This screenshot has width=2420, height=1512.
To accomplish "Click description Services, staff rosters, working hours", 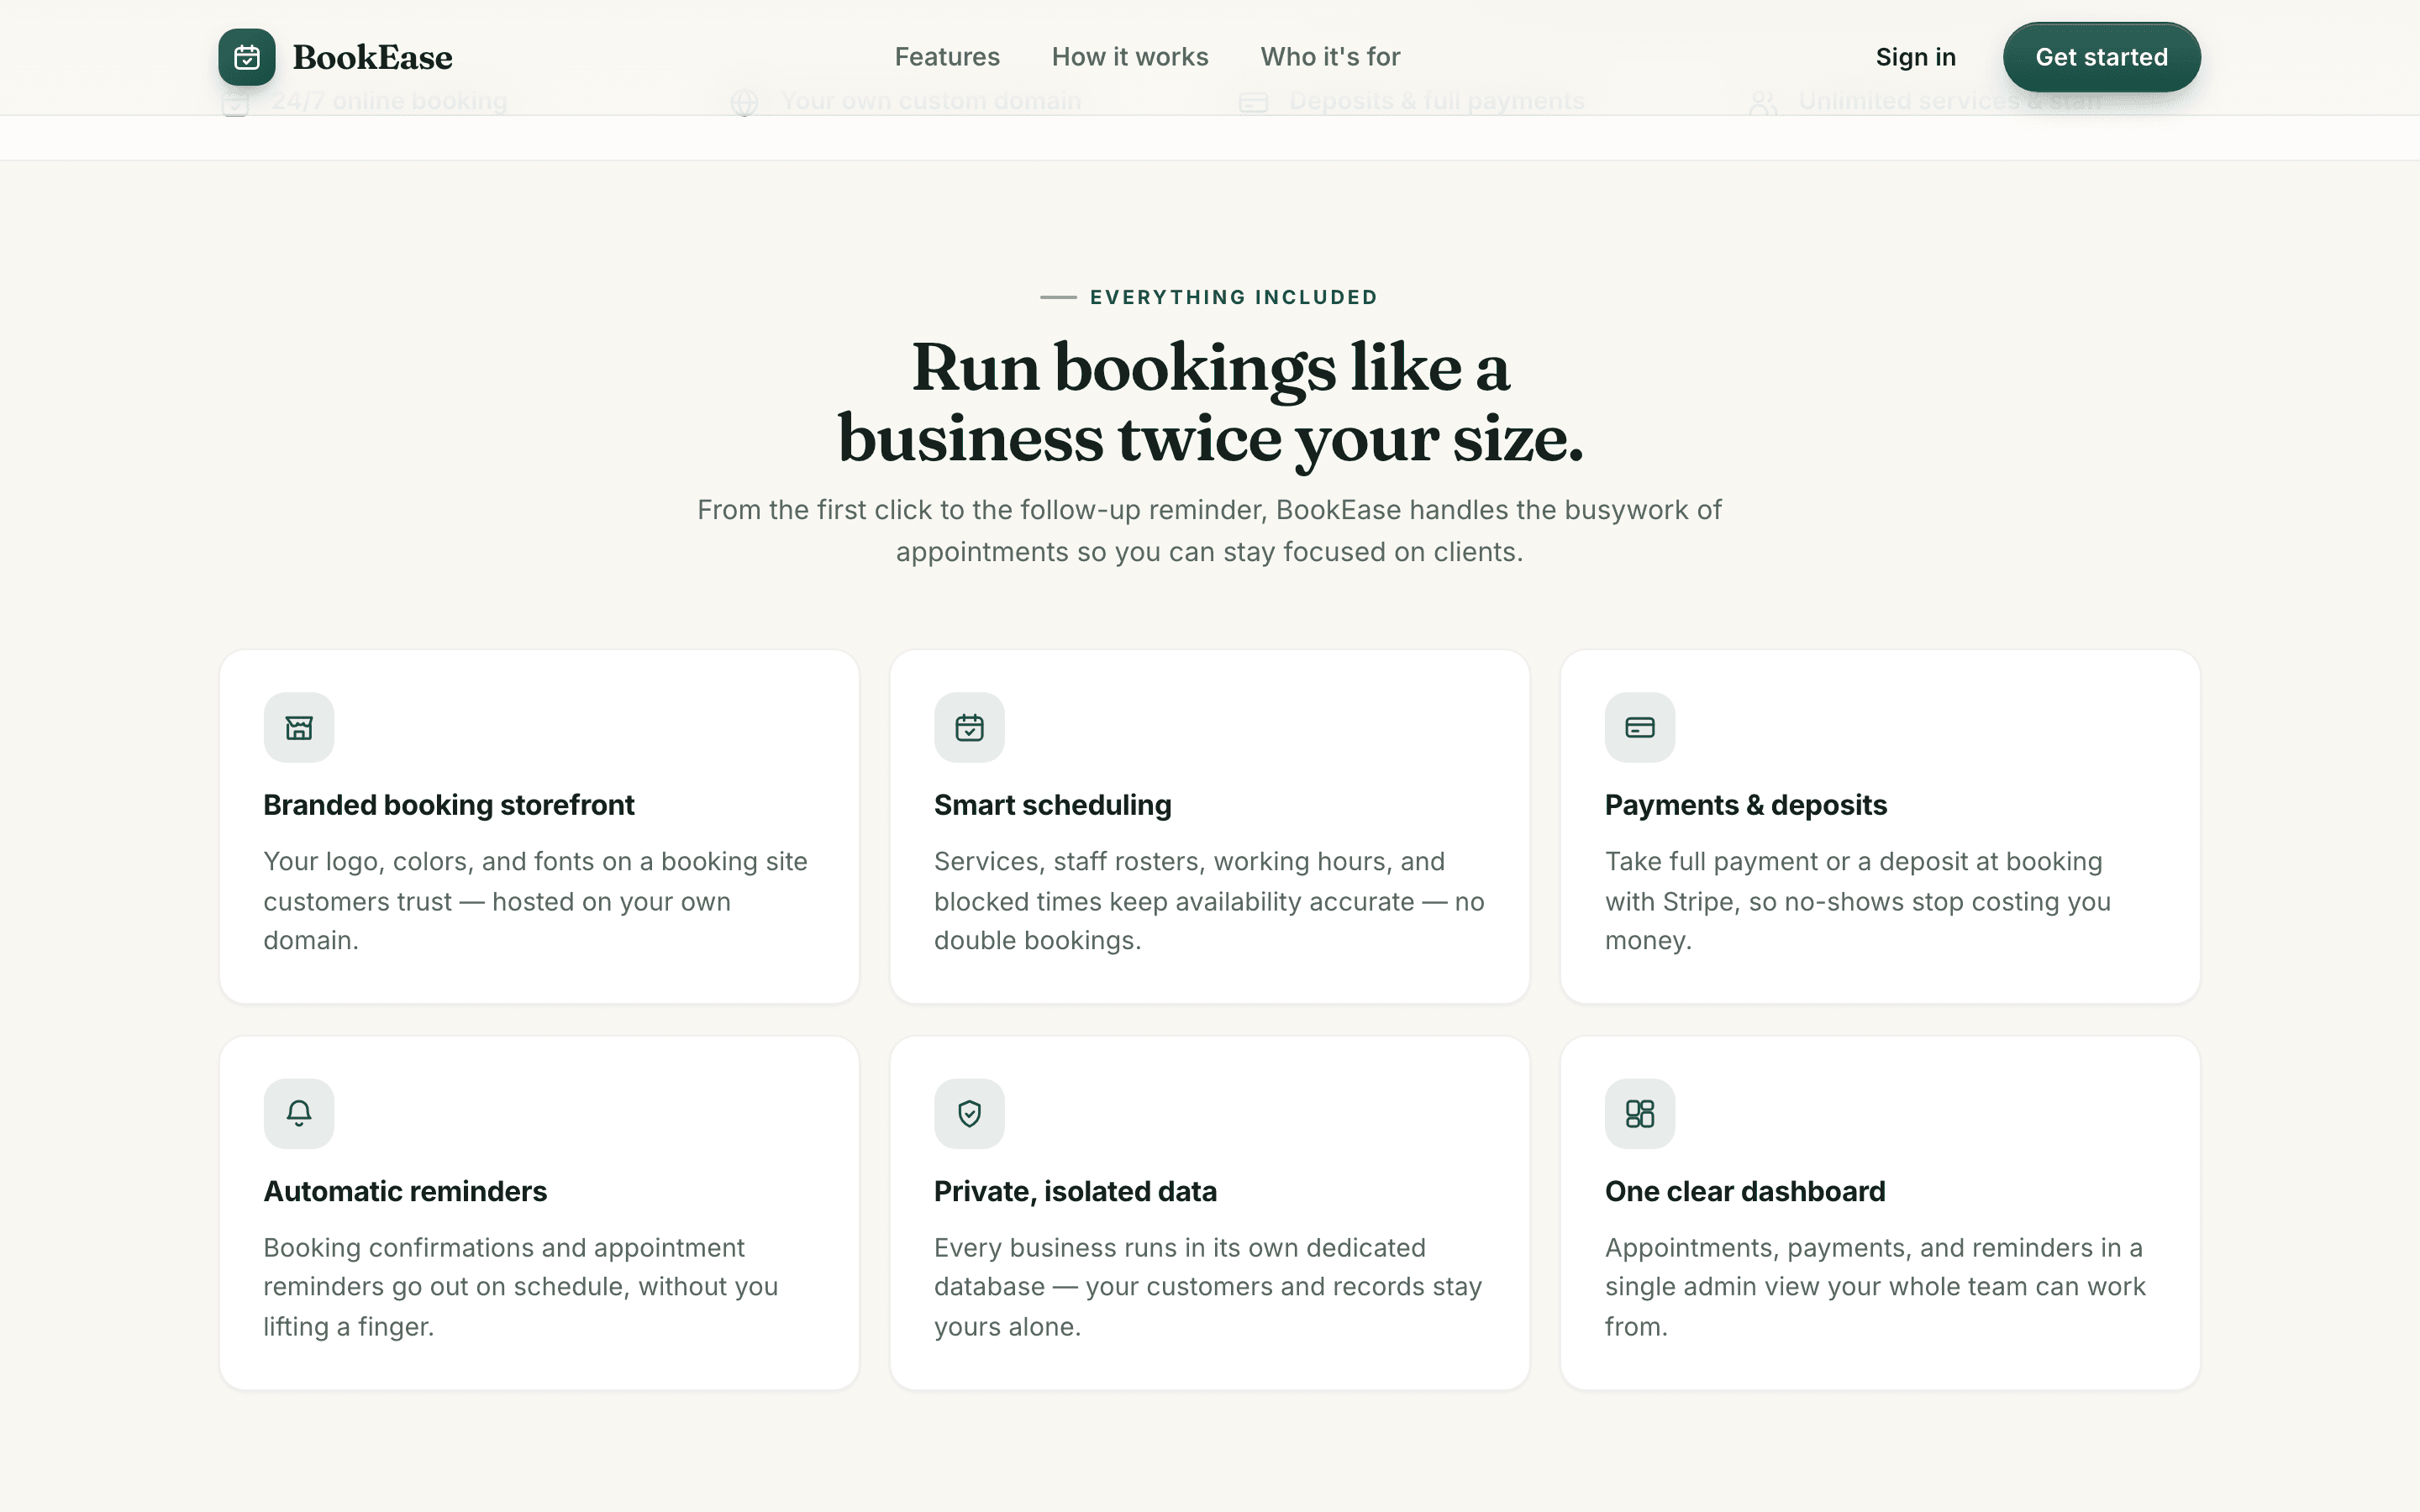I will click(1209, 901).
